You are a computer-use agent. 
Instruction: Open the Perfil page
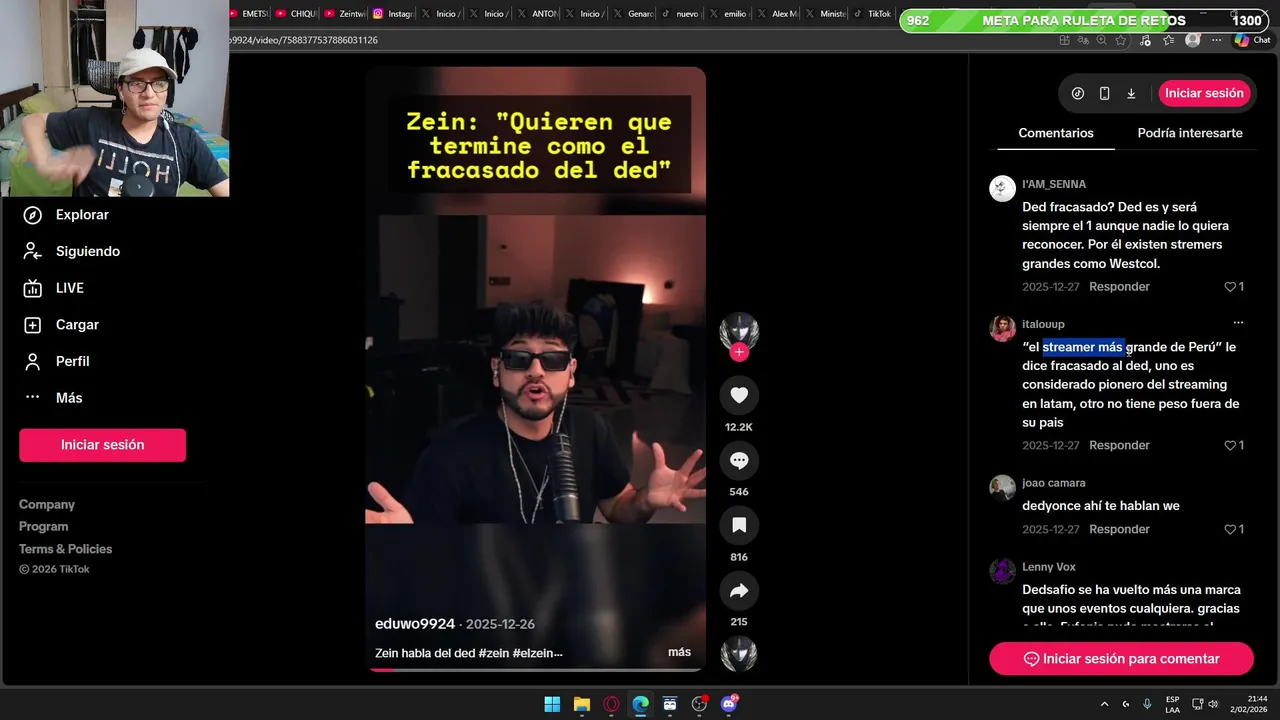[x=57, y=361]
